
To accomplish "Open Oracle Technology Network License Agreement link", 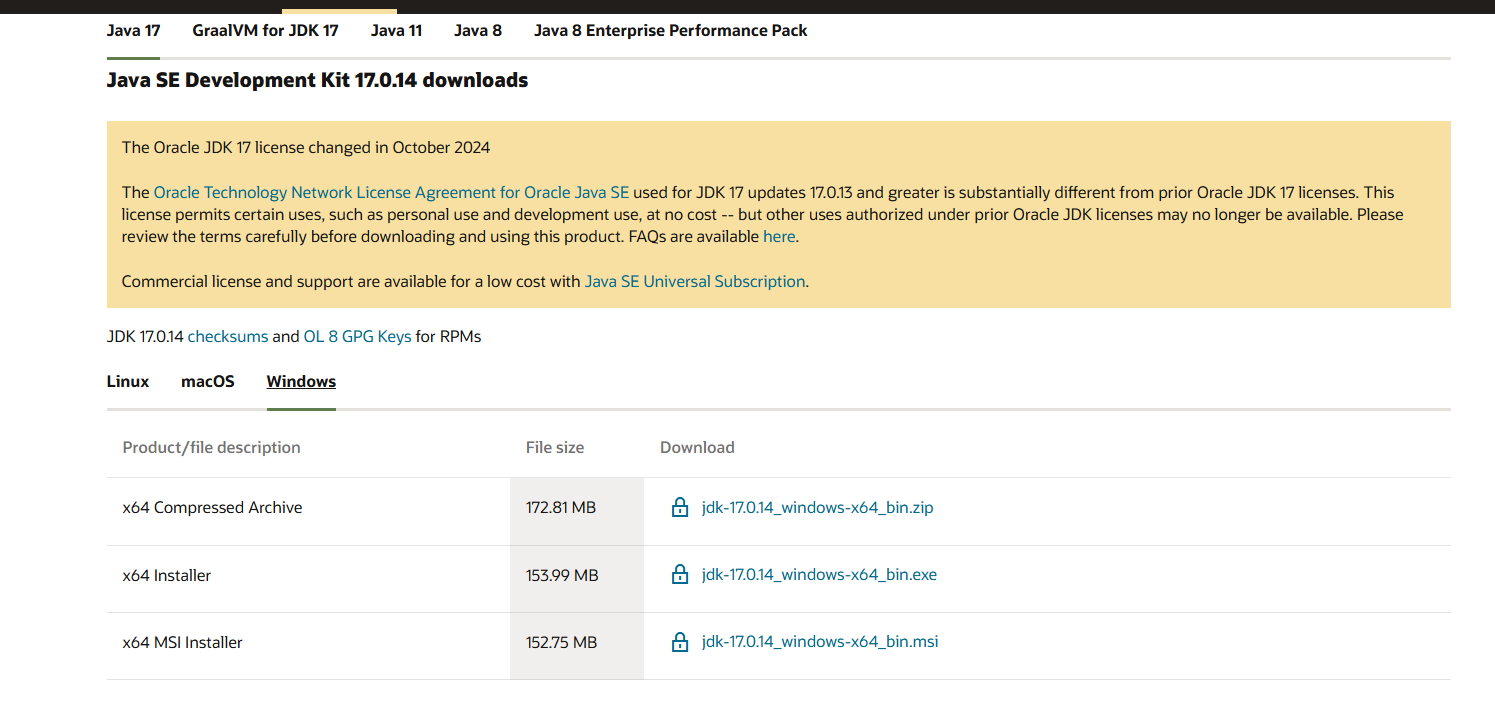I will (x=391, y=192).
